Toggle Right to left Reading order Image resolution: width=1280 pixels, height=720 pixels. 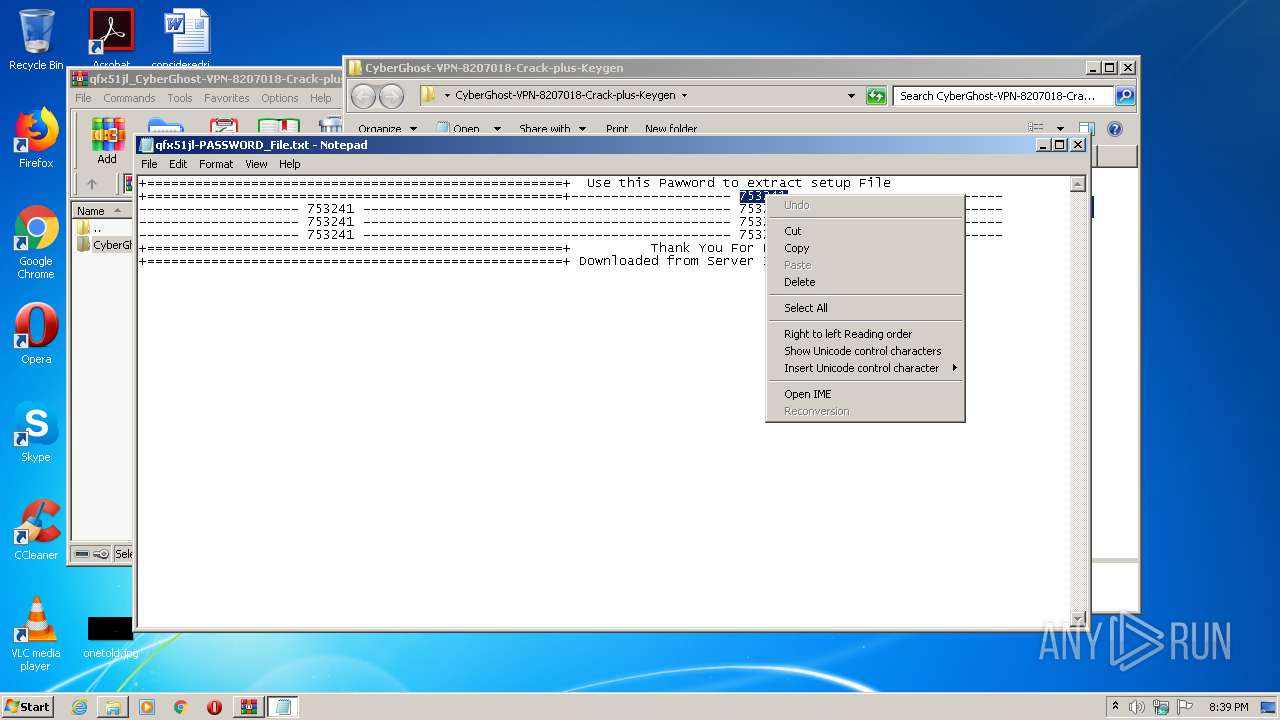tap(847, 334)
